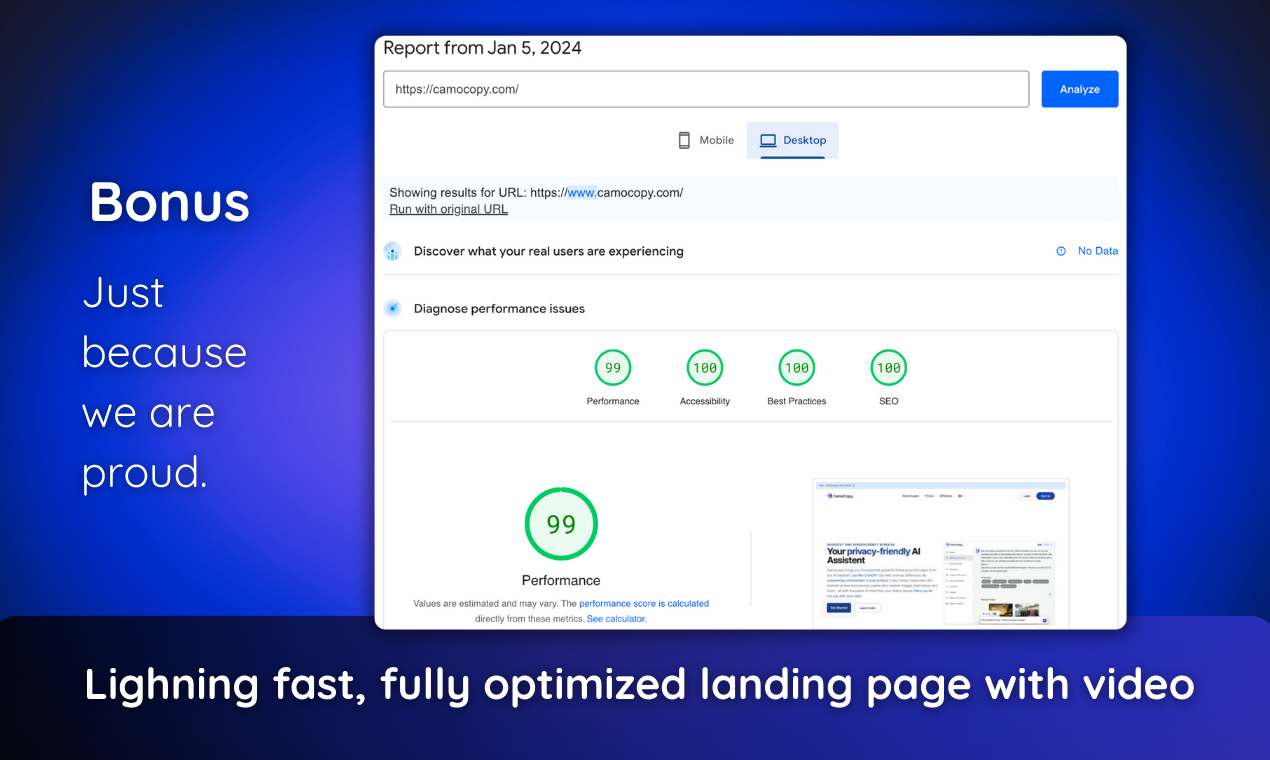This screenshot has width=1270, height=760.
Task: Click the large 99 Performance circle
Action: (x=561, y=524)
